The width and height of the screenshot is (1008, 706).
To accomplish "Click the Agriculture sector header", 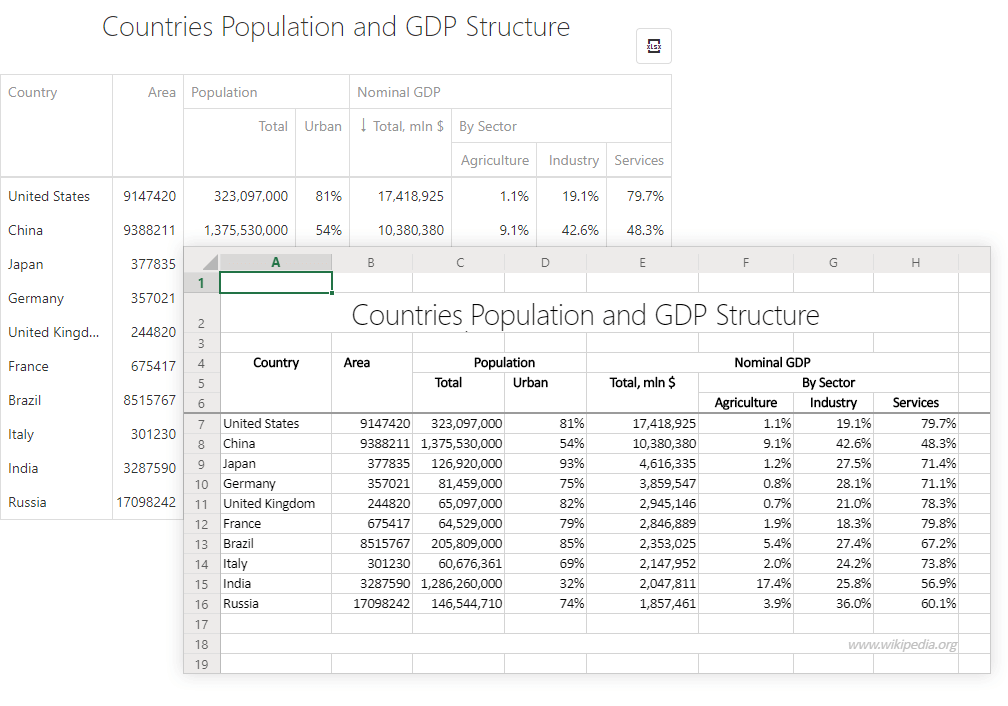I will (x=494, y=160).
